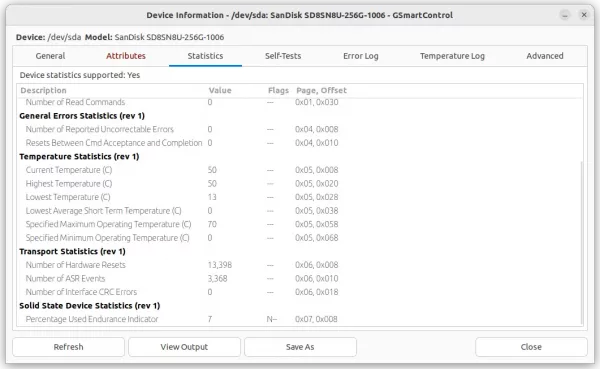
Task: Click the SanDisk SD8SN8U-256G-1006 model label
Action: point(170,37)
